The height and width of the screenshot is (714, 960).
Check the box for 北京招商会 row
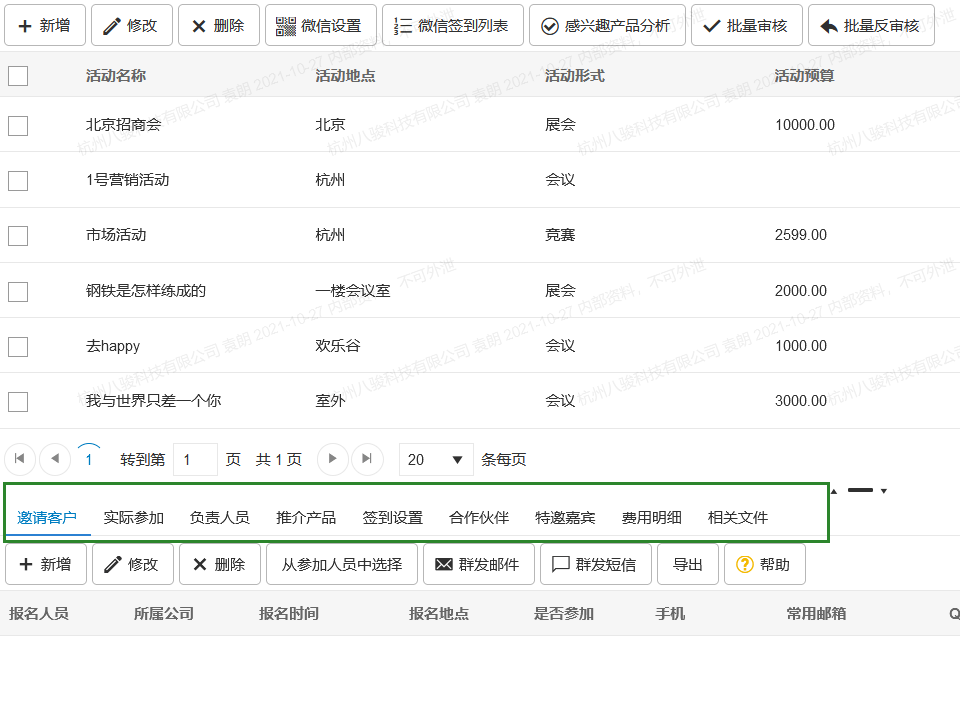(x=18, y=126)
